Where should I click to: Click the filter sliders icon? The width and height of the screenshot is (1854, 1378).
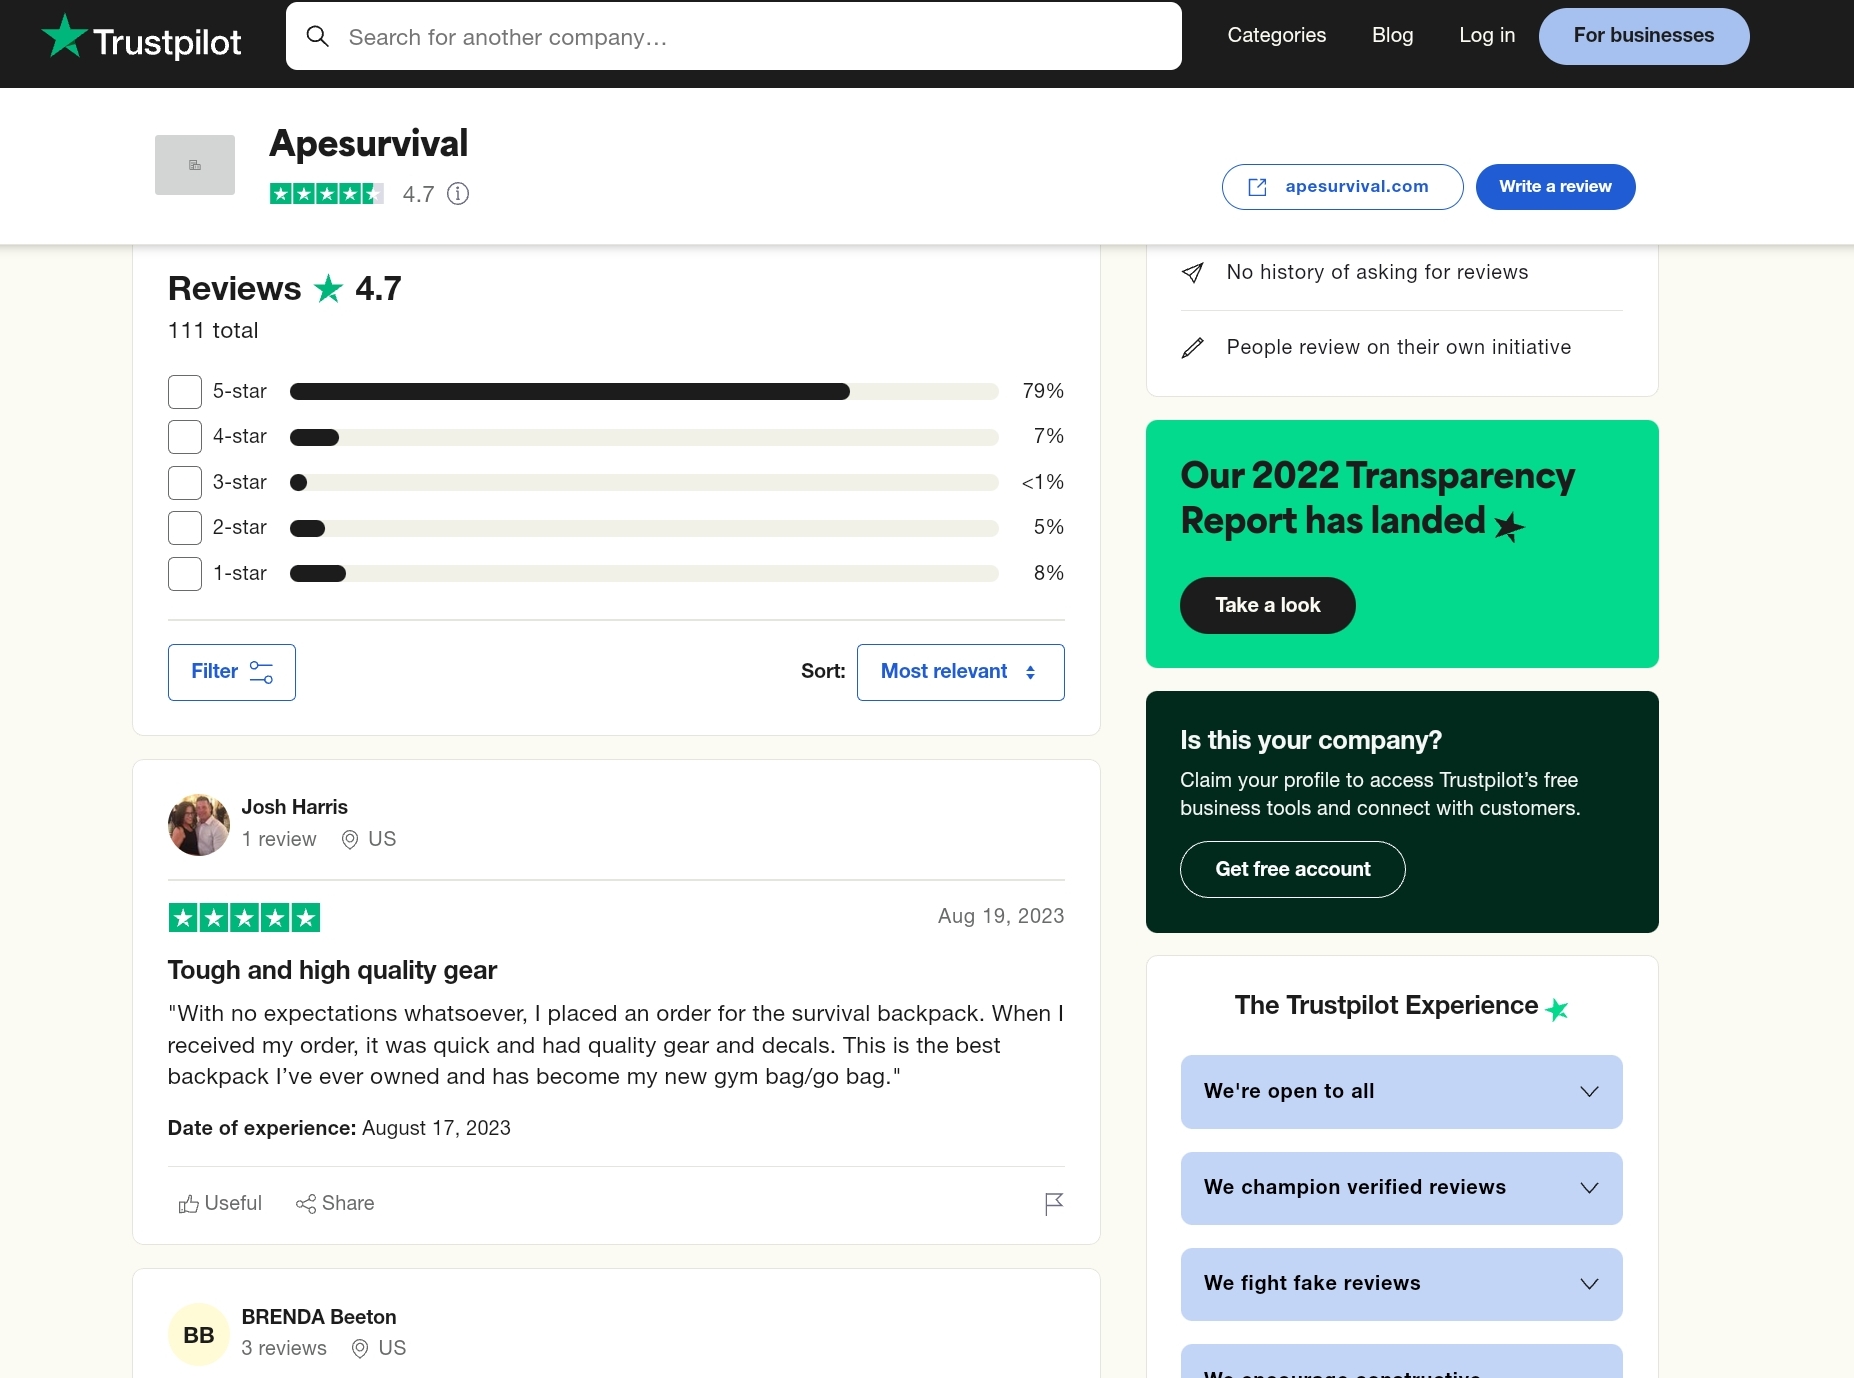(x=261, y=672)
